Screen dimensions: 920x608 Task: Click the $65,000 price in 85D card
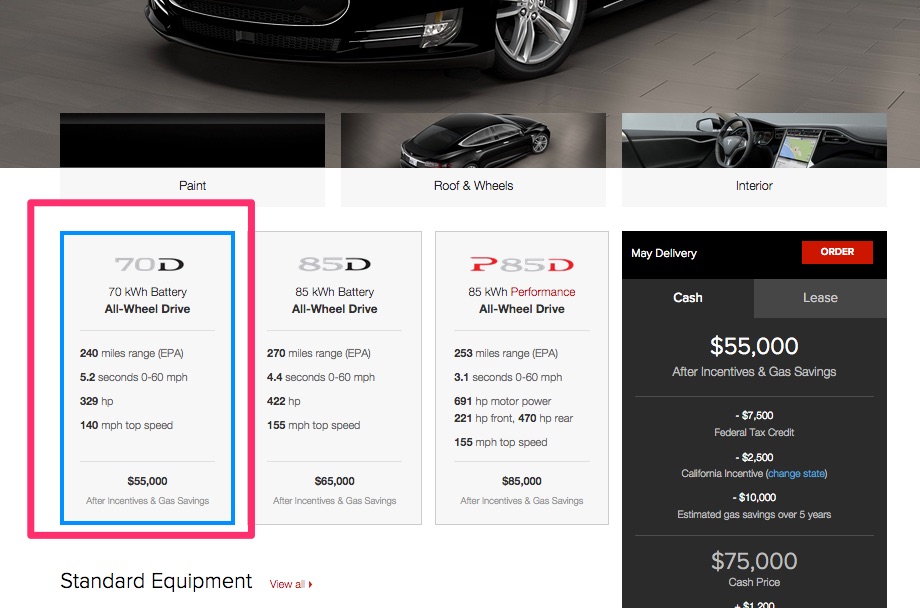[x=334, y=481]
